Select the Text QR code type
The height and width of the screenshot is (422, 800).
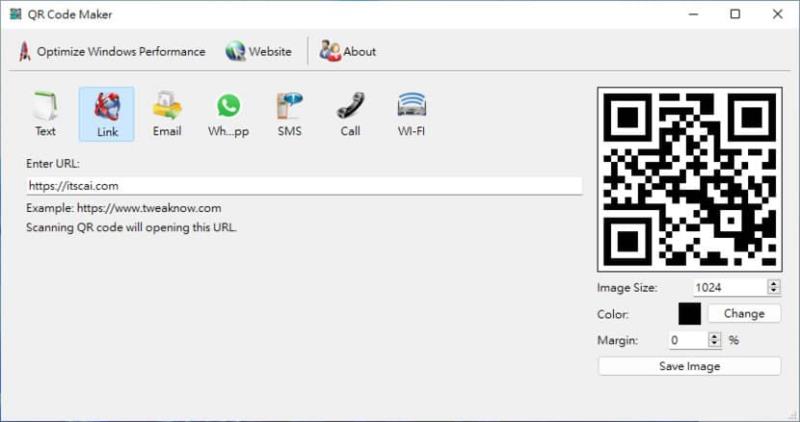[x=45, y=114]
